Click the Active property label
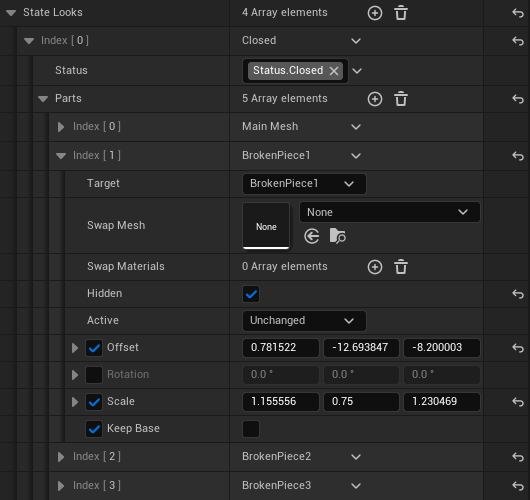 [x=103, y=320]
